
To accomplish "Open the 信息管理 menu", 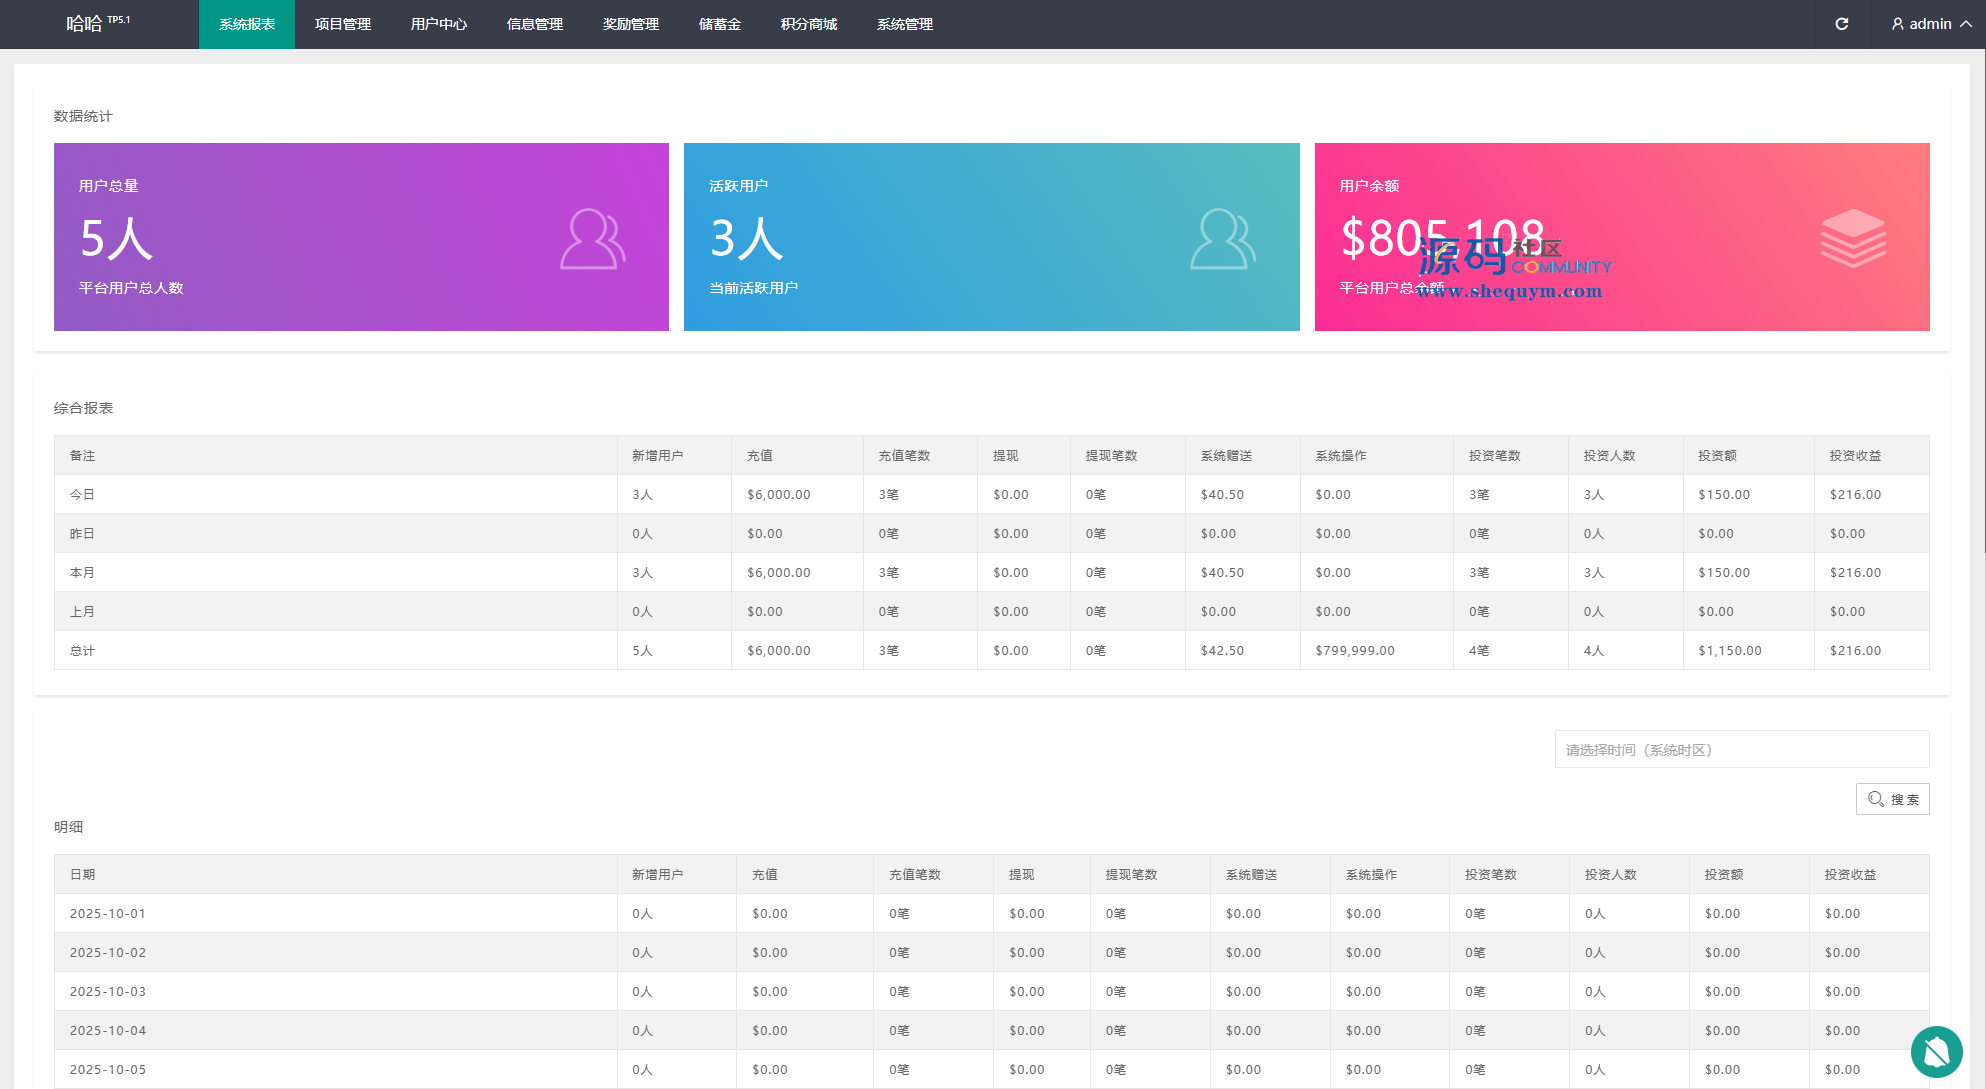I will pos(534,24).
